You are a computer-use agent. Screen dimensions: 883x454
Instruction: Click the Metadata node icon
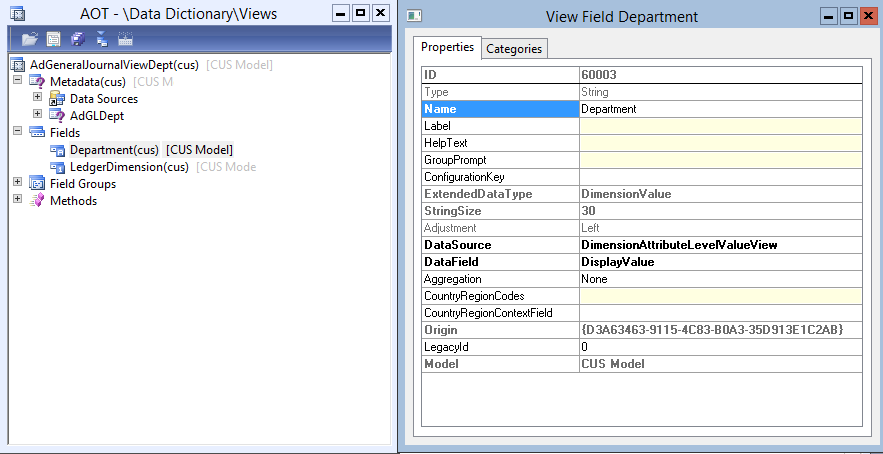[x=37, y=82]
